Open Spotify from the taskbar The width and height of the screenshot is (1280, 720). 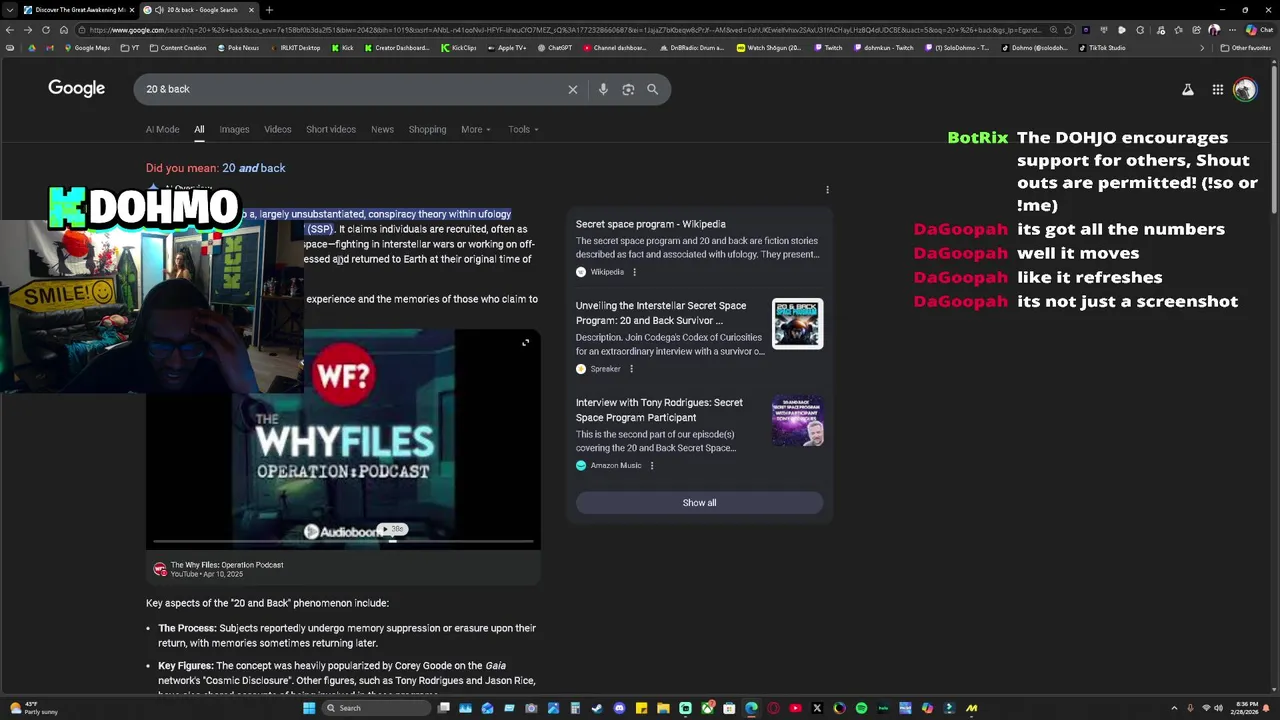(x=861, y=708)
